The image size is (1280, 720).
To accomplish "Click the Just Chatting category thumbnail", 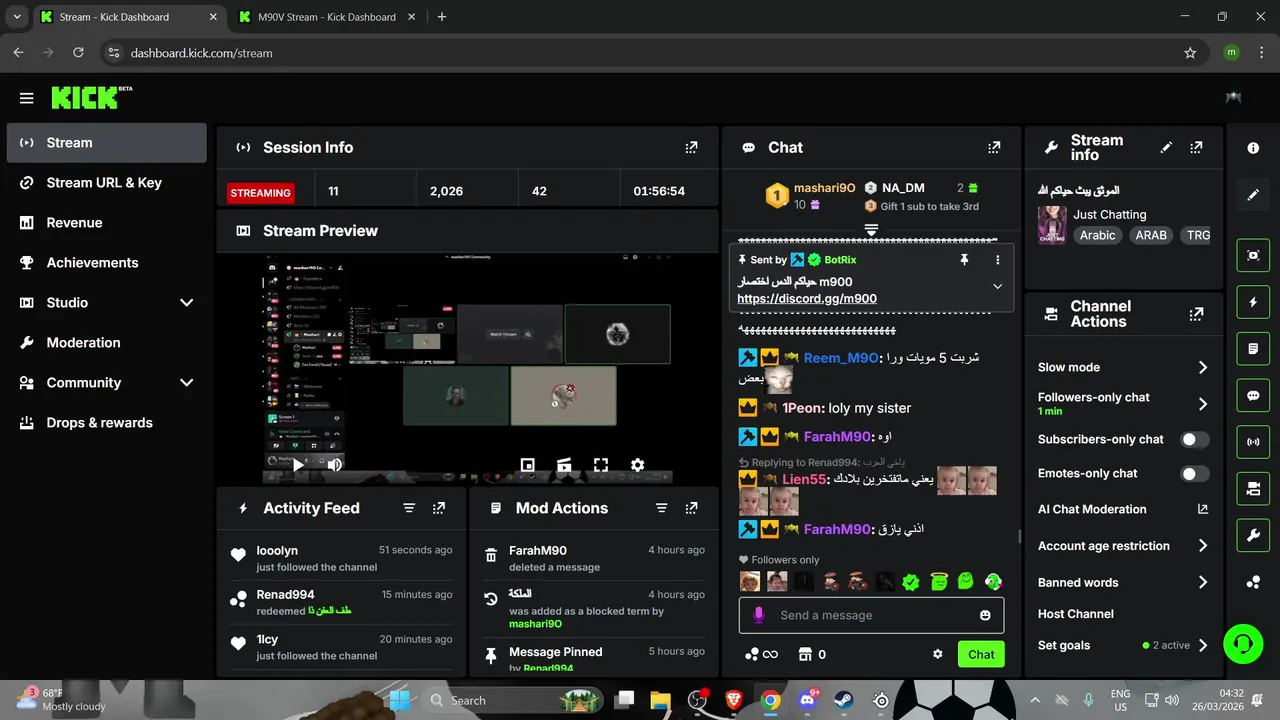I will coord(1052,225).
